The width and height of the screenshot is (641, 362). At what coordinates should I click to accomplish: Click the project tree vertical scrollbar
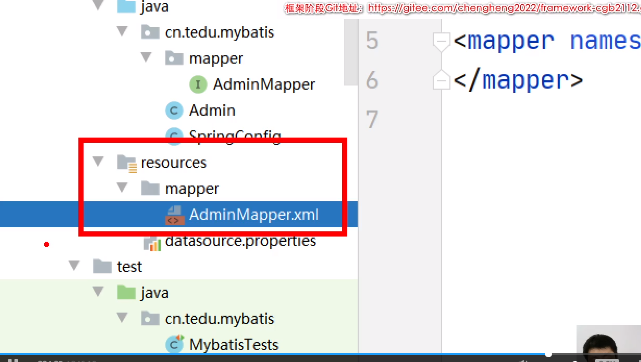(x=351, y=52)
